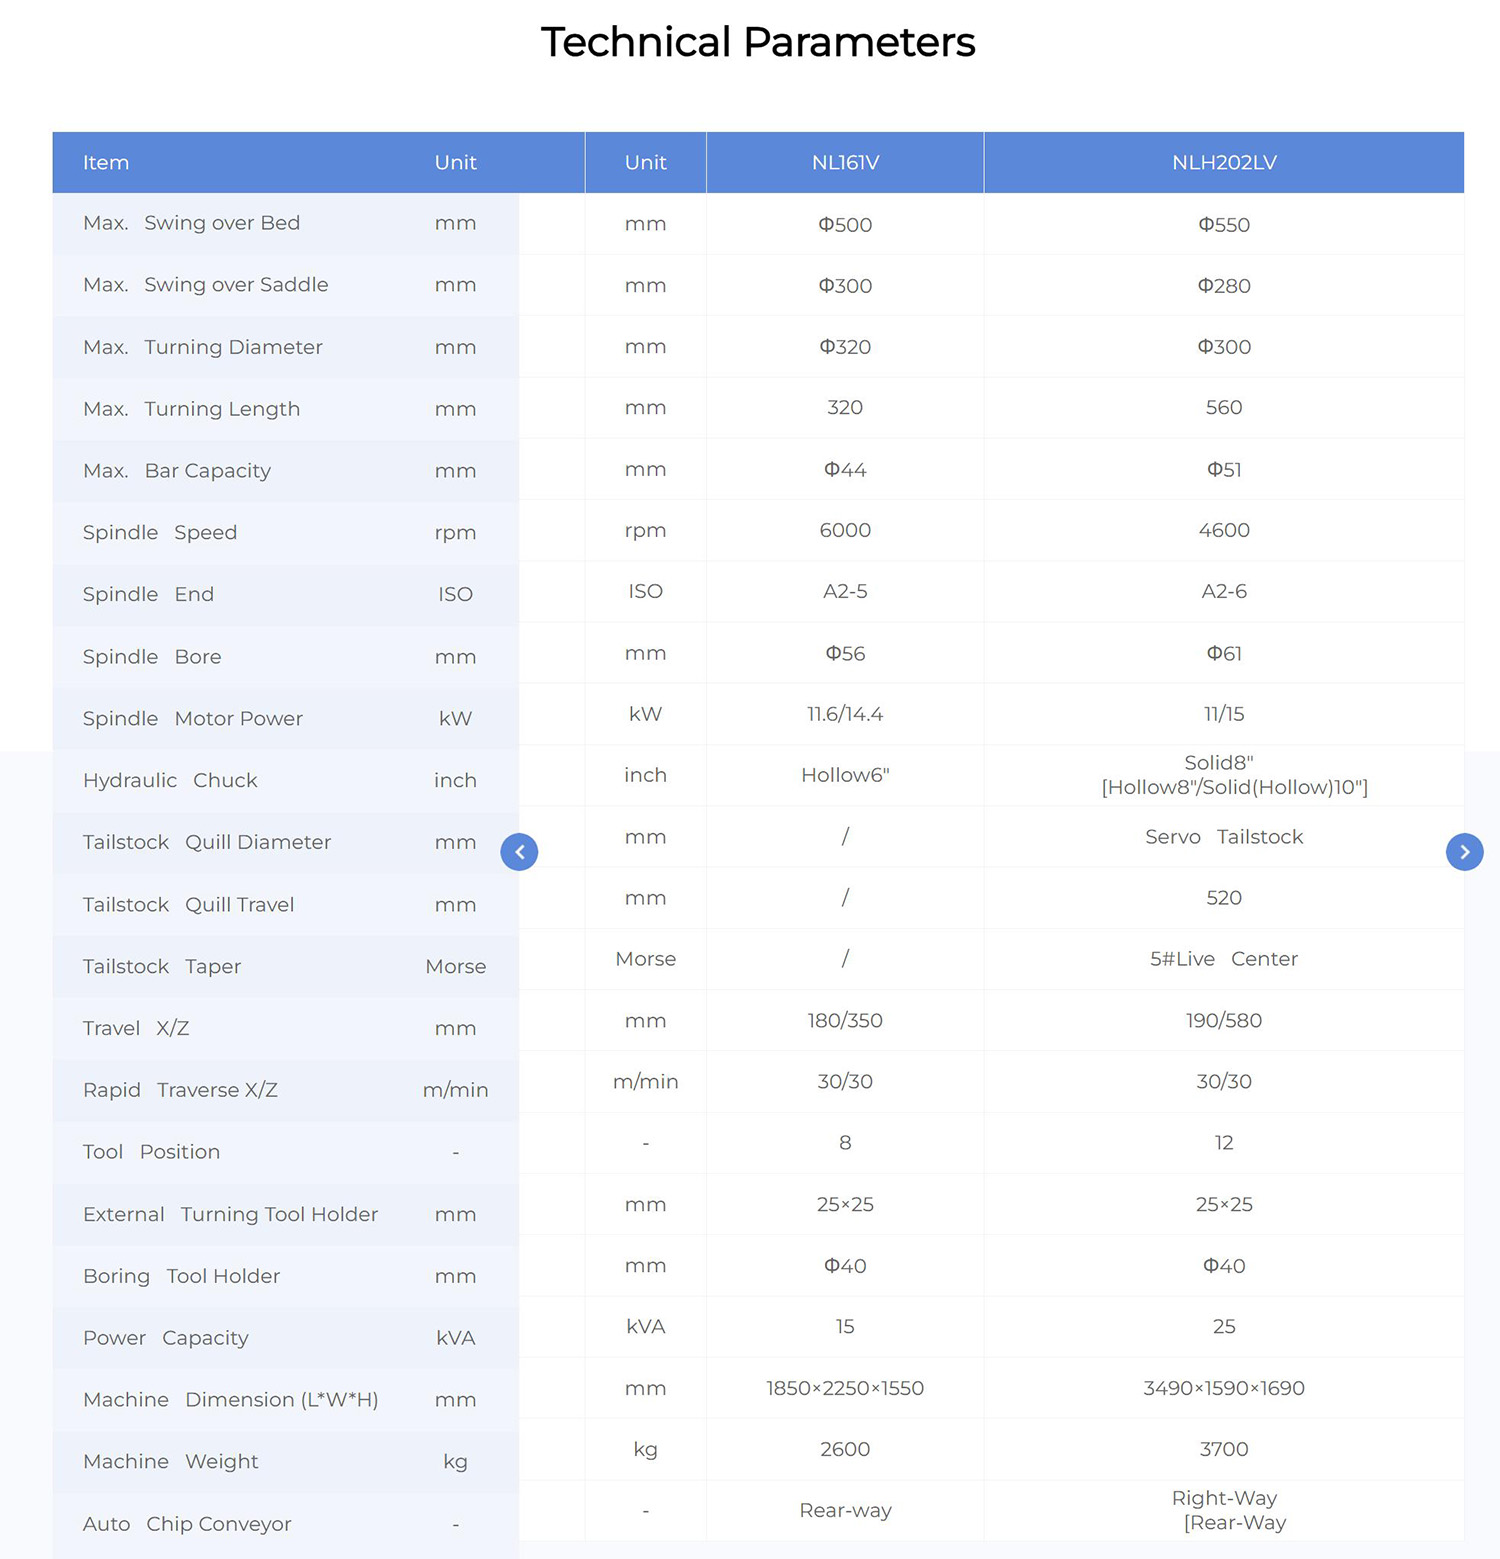Click the A2-6 spindle end value
Image resolution: width=1500 pixels, height=1559 pixels.
click(x=1224, y=591)
